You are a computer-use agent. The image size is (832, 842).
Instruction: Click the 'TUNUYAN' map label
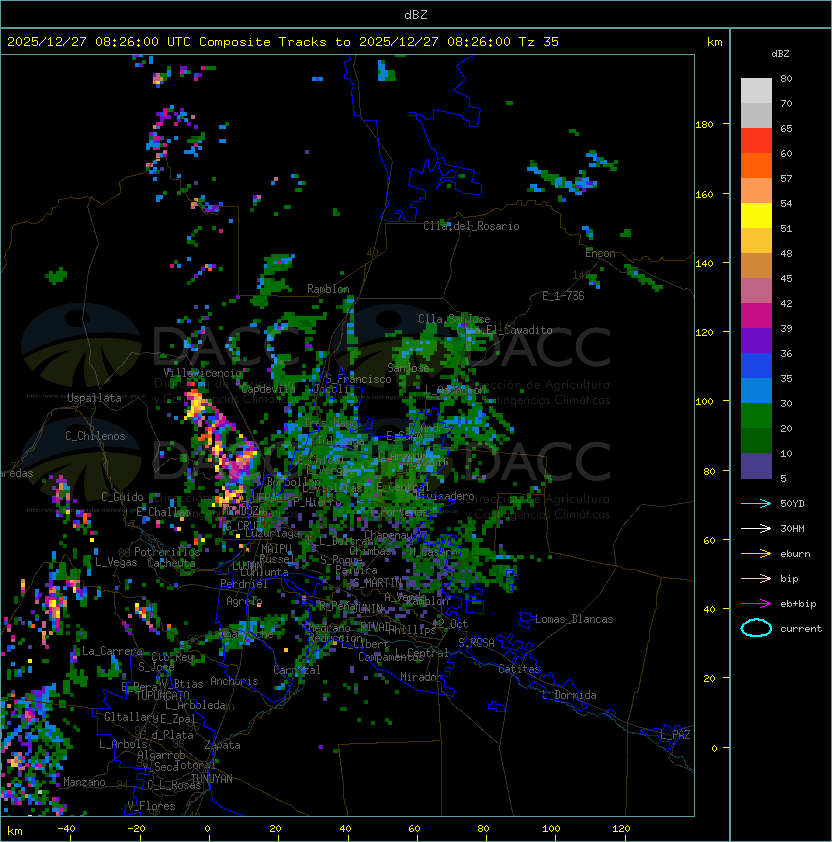click(212, 779)
